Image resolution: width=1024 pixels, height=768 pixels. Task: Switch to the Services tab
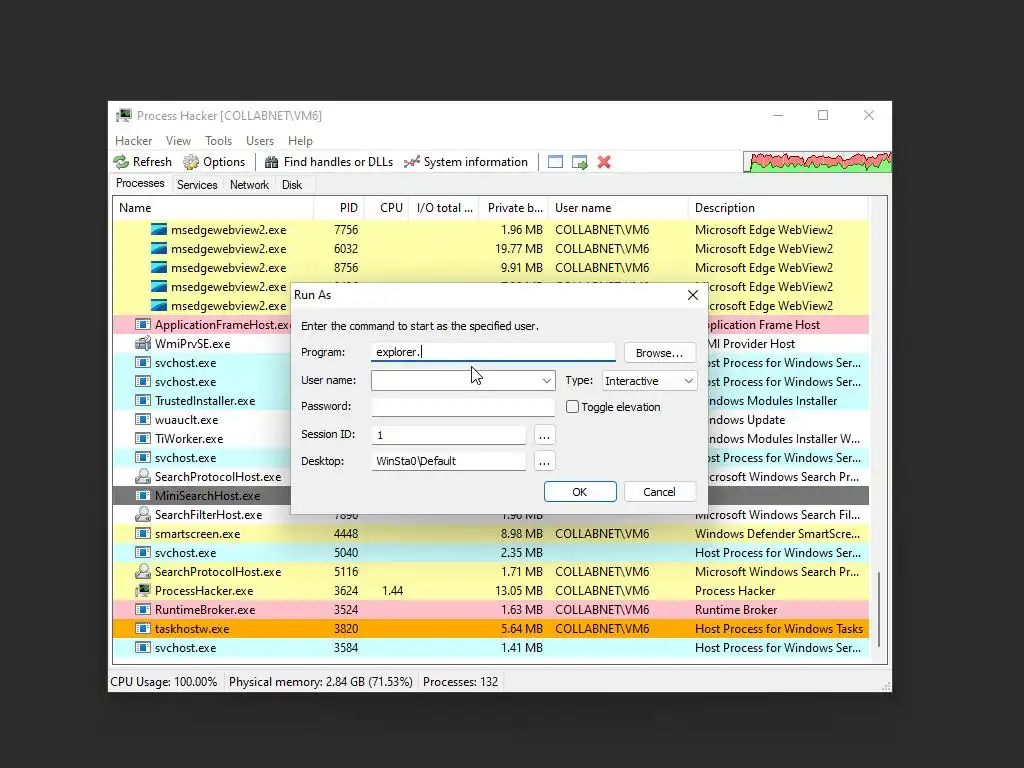(197, 185)
